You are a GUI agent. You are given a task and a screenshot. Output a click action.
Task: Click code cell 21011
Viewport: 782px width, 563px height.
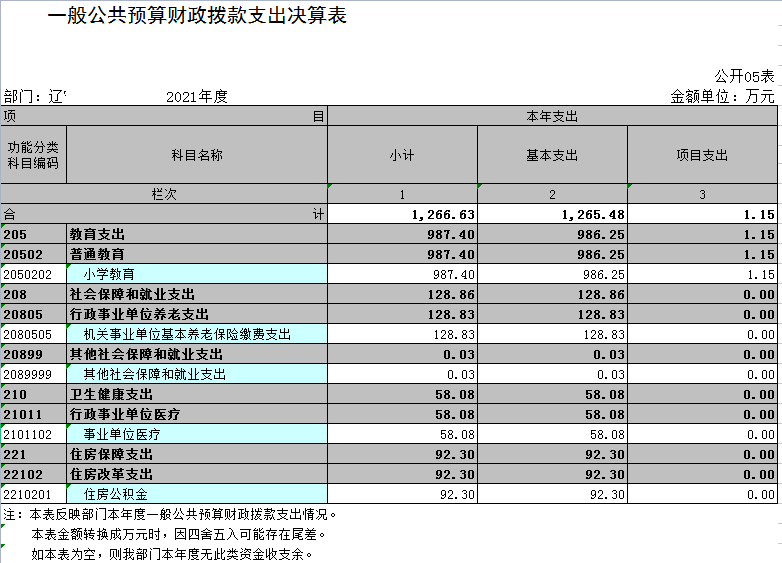click(x=33, y=414)
